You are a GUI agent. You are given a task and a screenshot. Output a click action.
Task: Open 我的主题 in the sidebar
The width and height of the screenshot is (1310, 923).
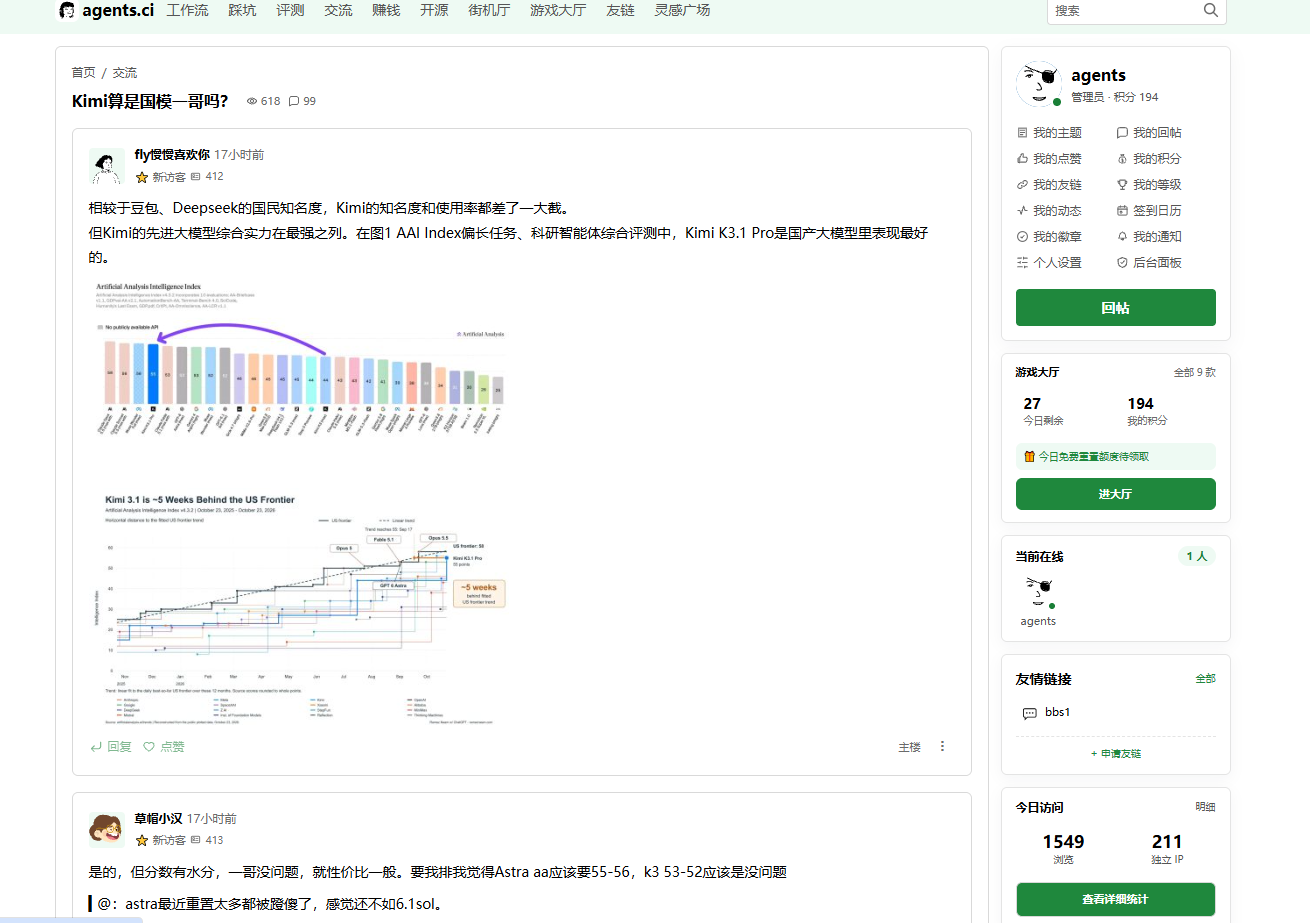click(1049, 132)
